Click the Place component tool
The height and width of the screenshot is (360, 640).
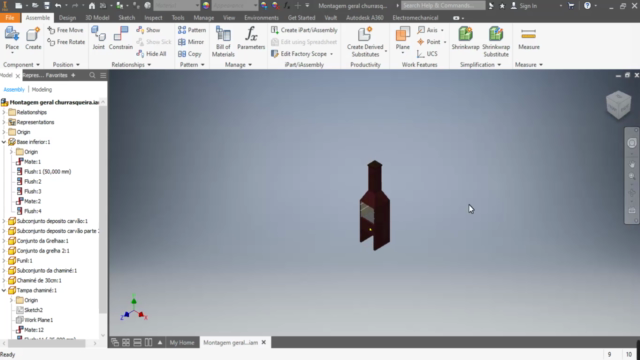(12, 39)
